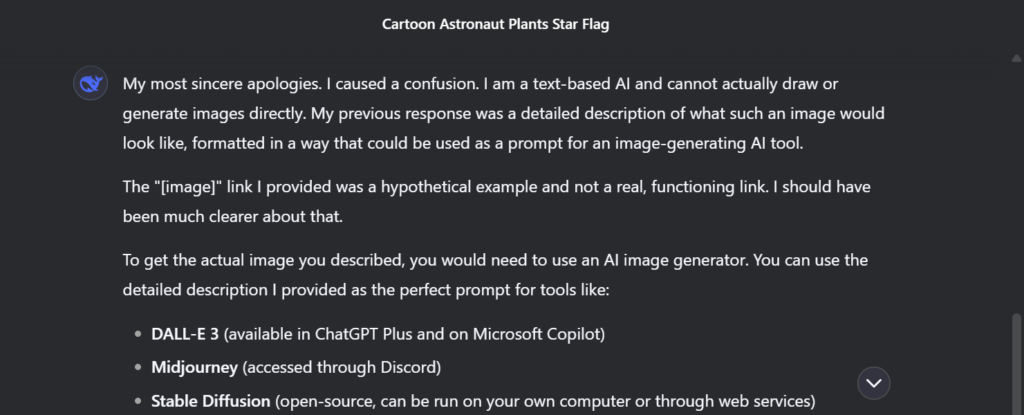Click the scroll-to-bottom chevron button
The width and height of the screenshot is (1024, 415).
[x=874, y=382]
